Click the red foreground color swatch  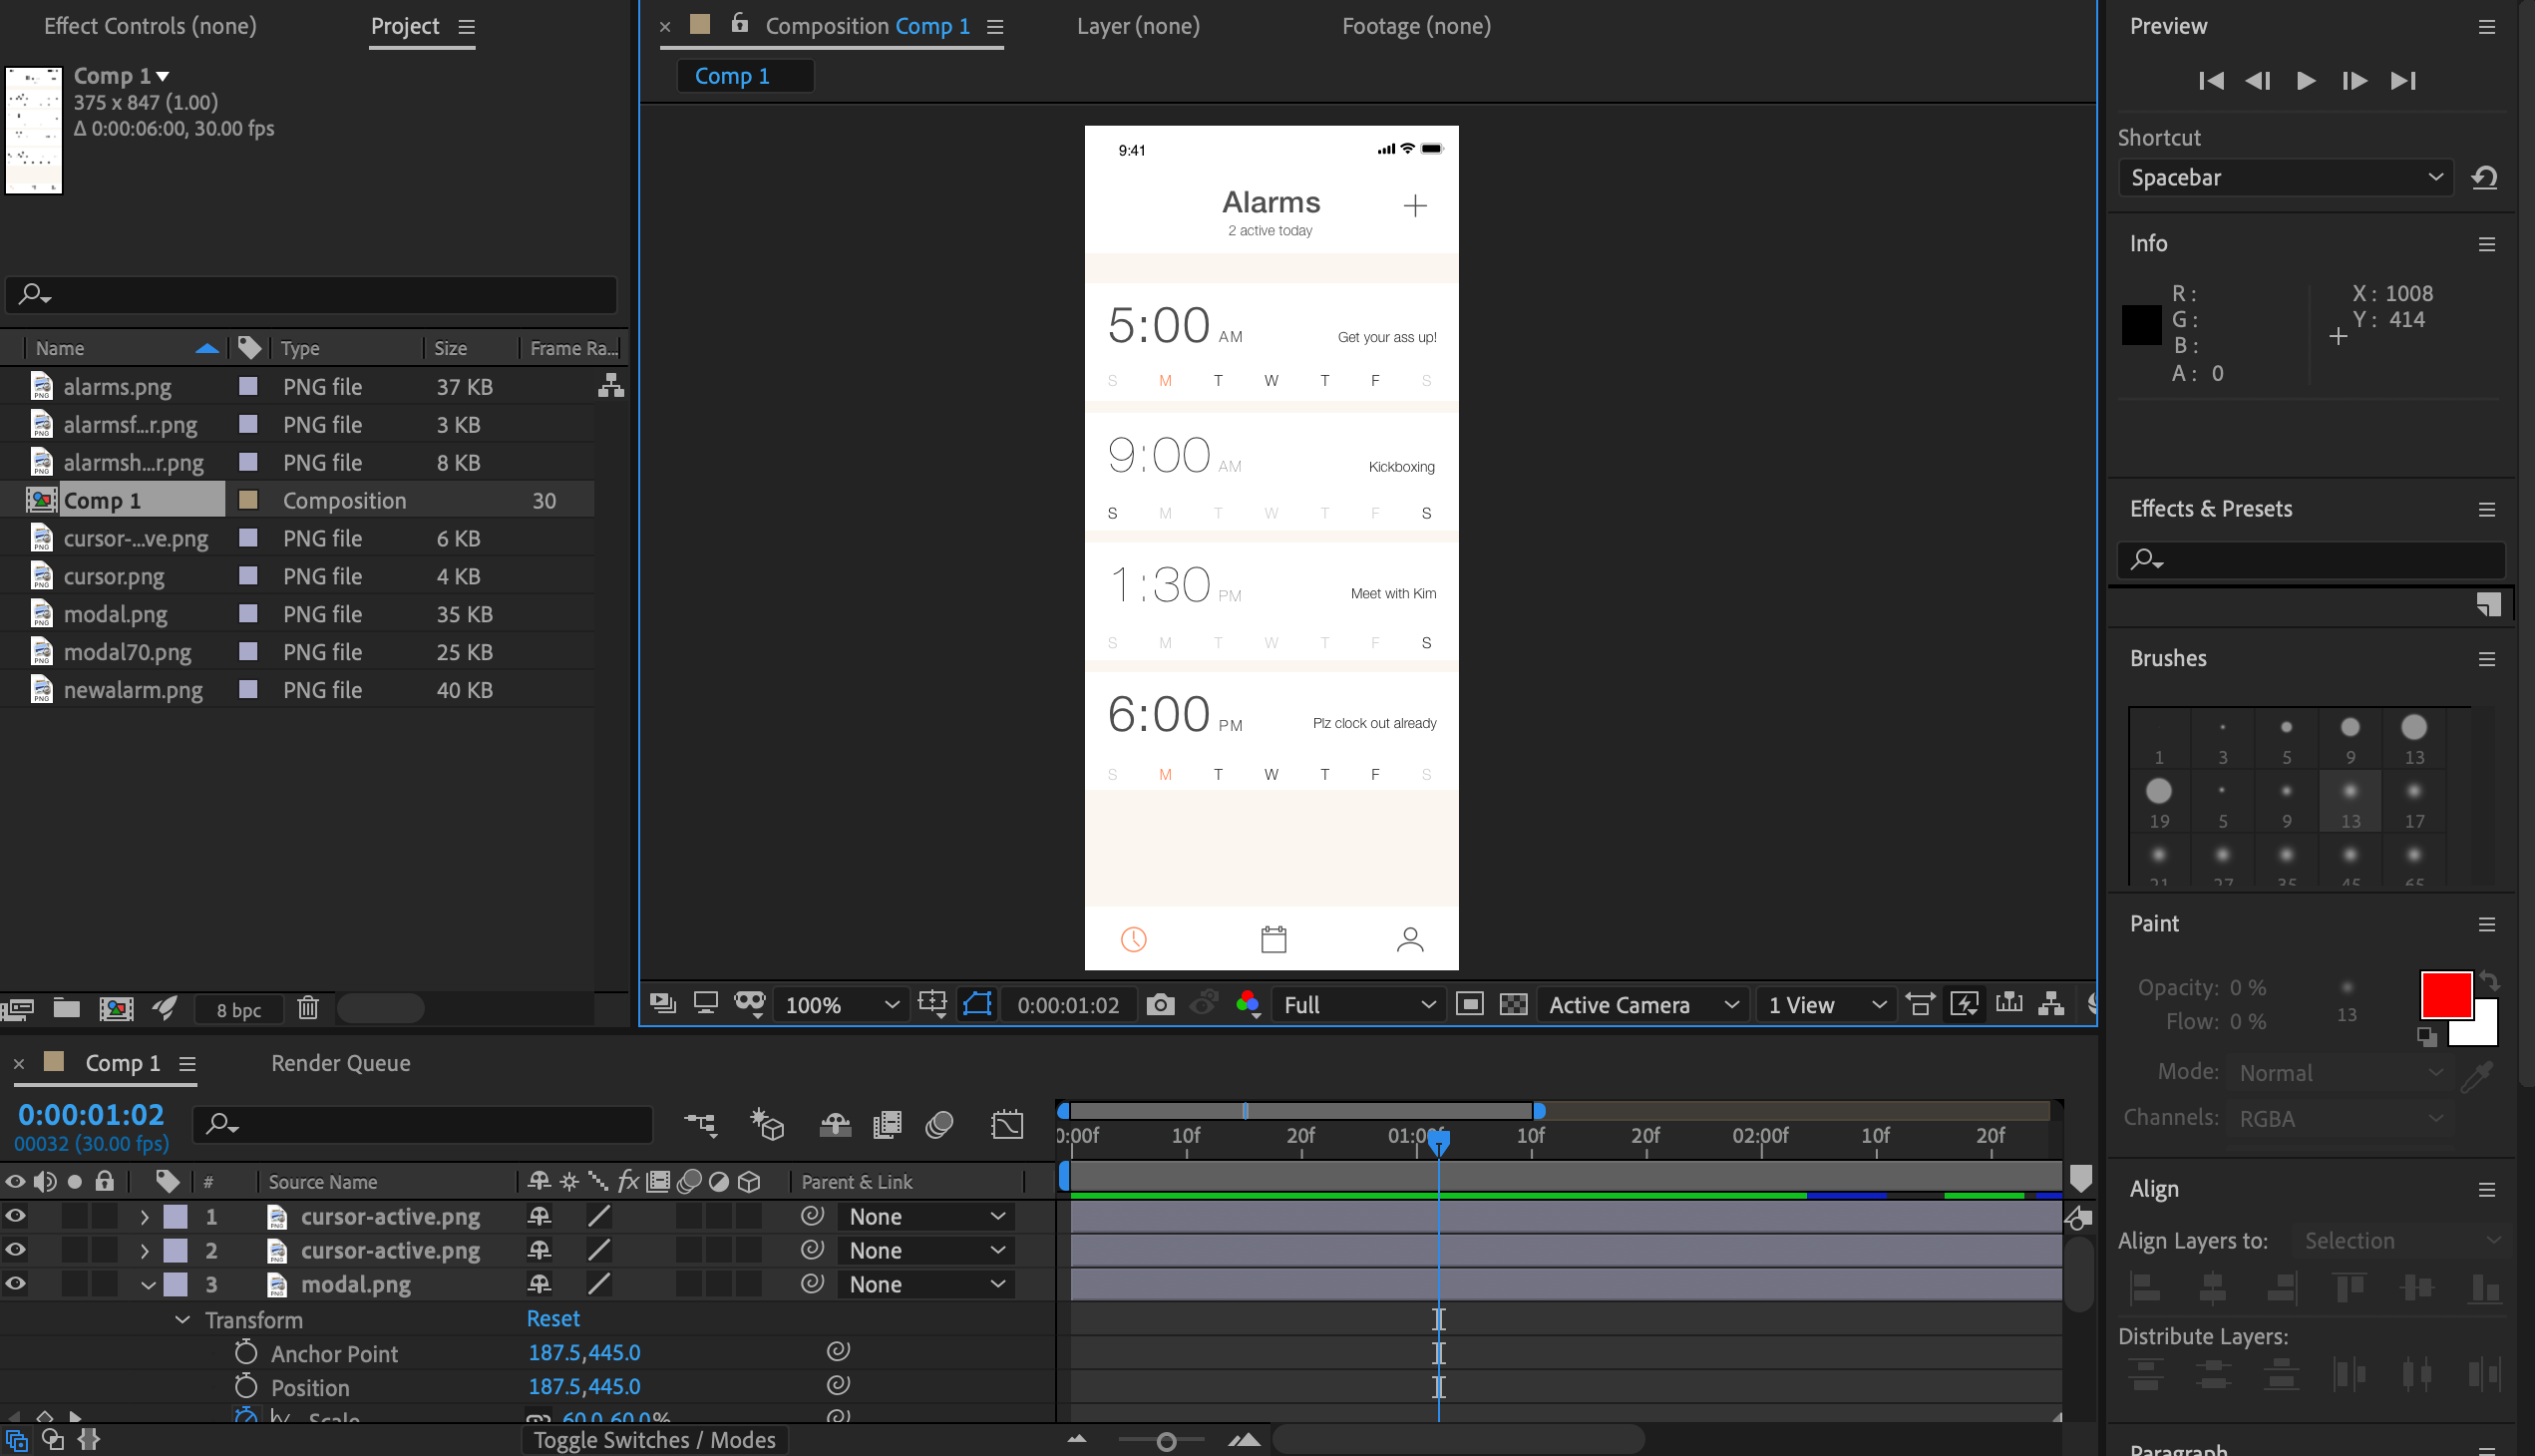coord(2446,994)
